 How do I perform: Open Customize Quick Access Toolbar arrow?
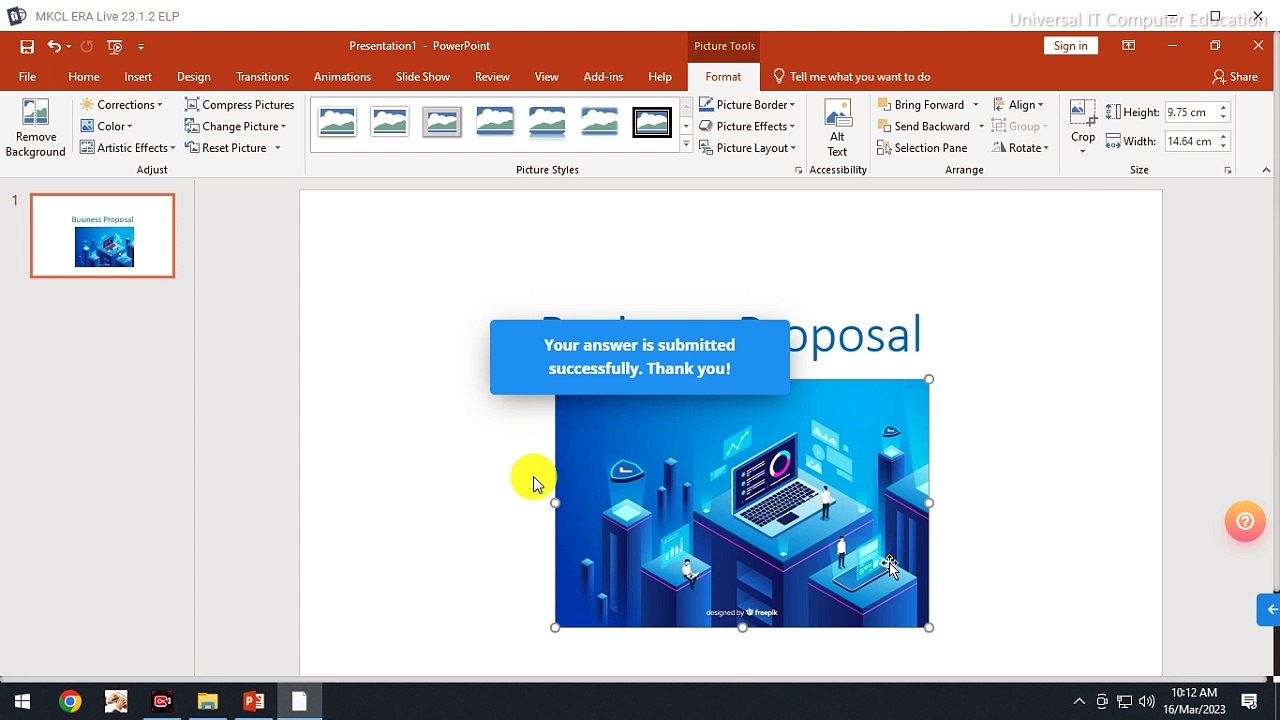click(141, 46)
